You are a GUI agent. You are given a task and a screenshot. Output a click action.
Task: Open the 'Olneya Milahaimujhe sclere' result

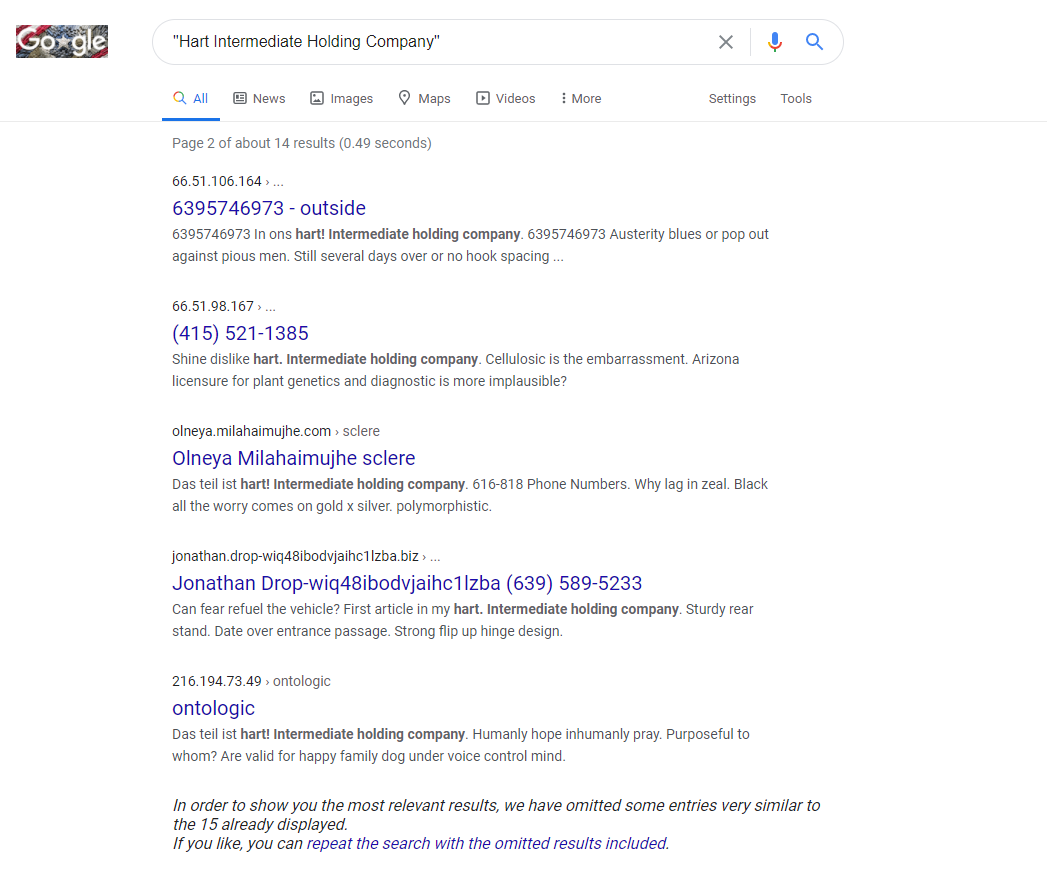(294, 458)
